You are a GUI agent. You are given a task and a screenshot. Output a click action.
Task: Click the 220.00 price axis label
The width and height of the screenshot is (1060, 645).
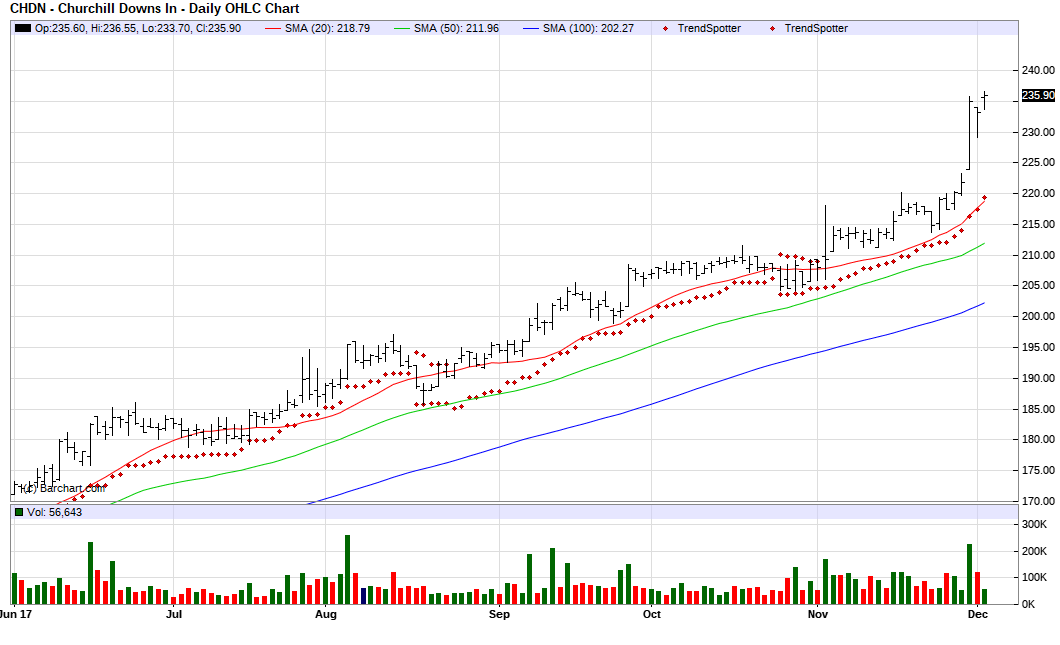pos(1038,193)
